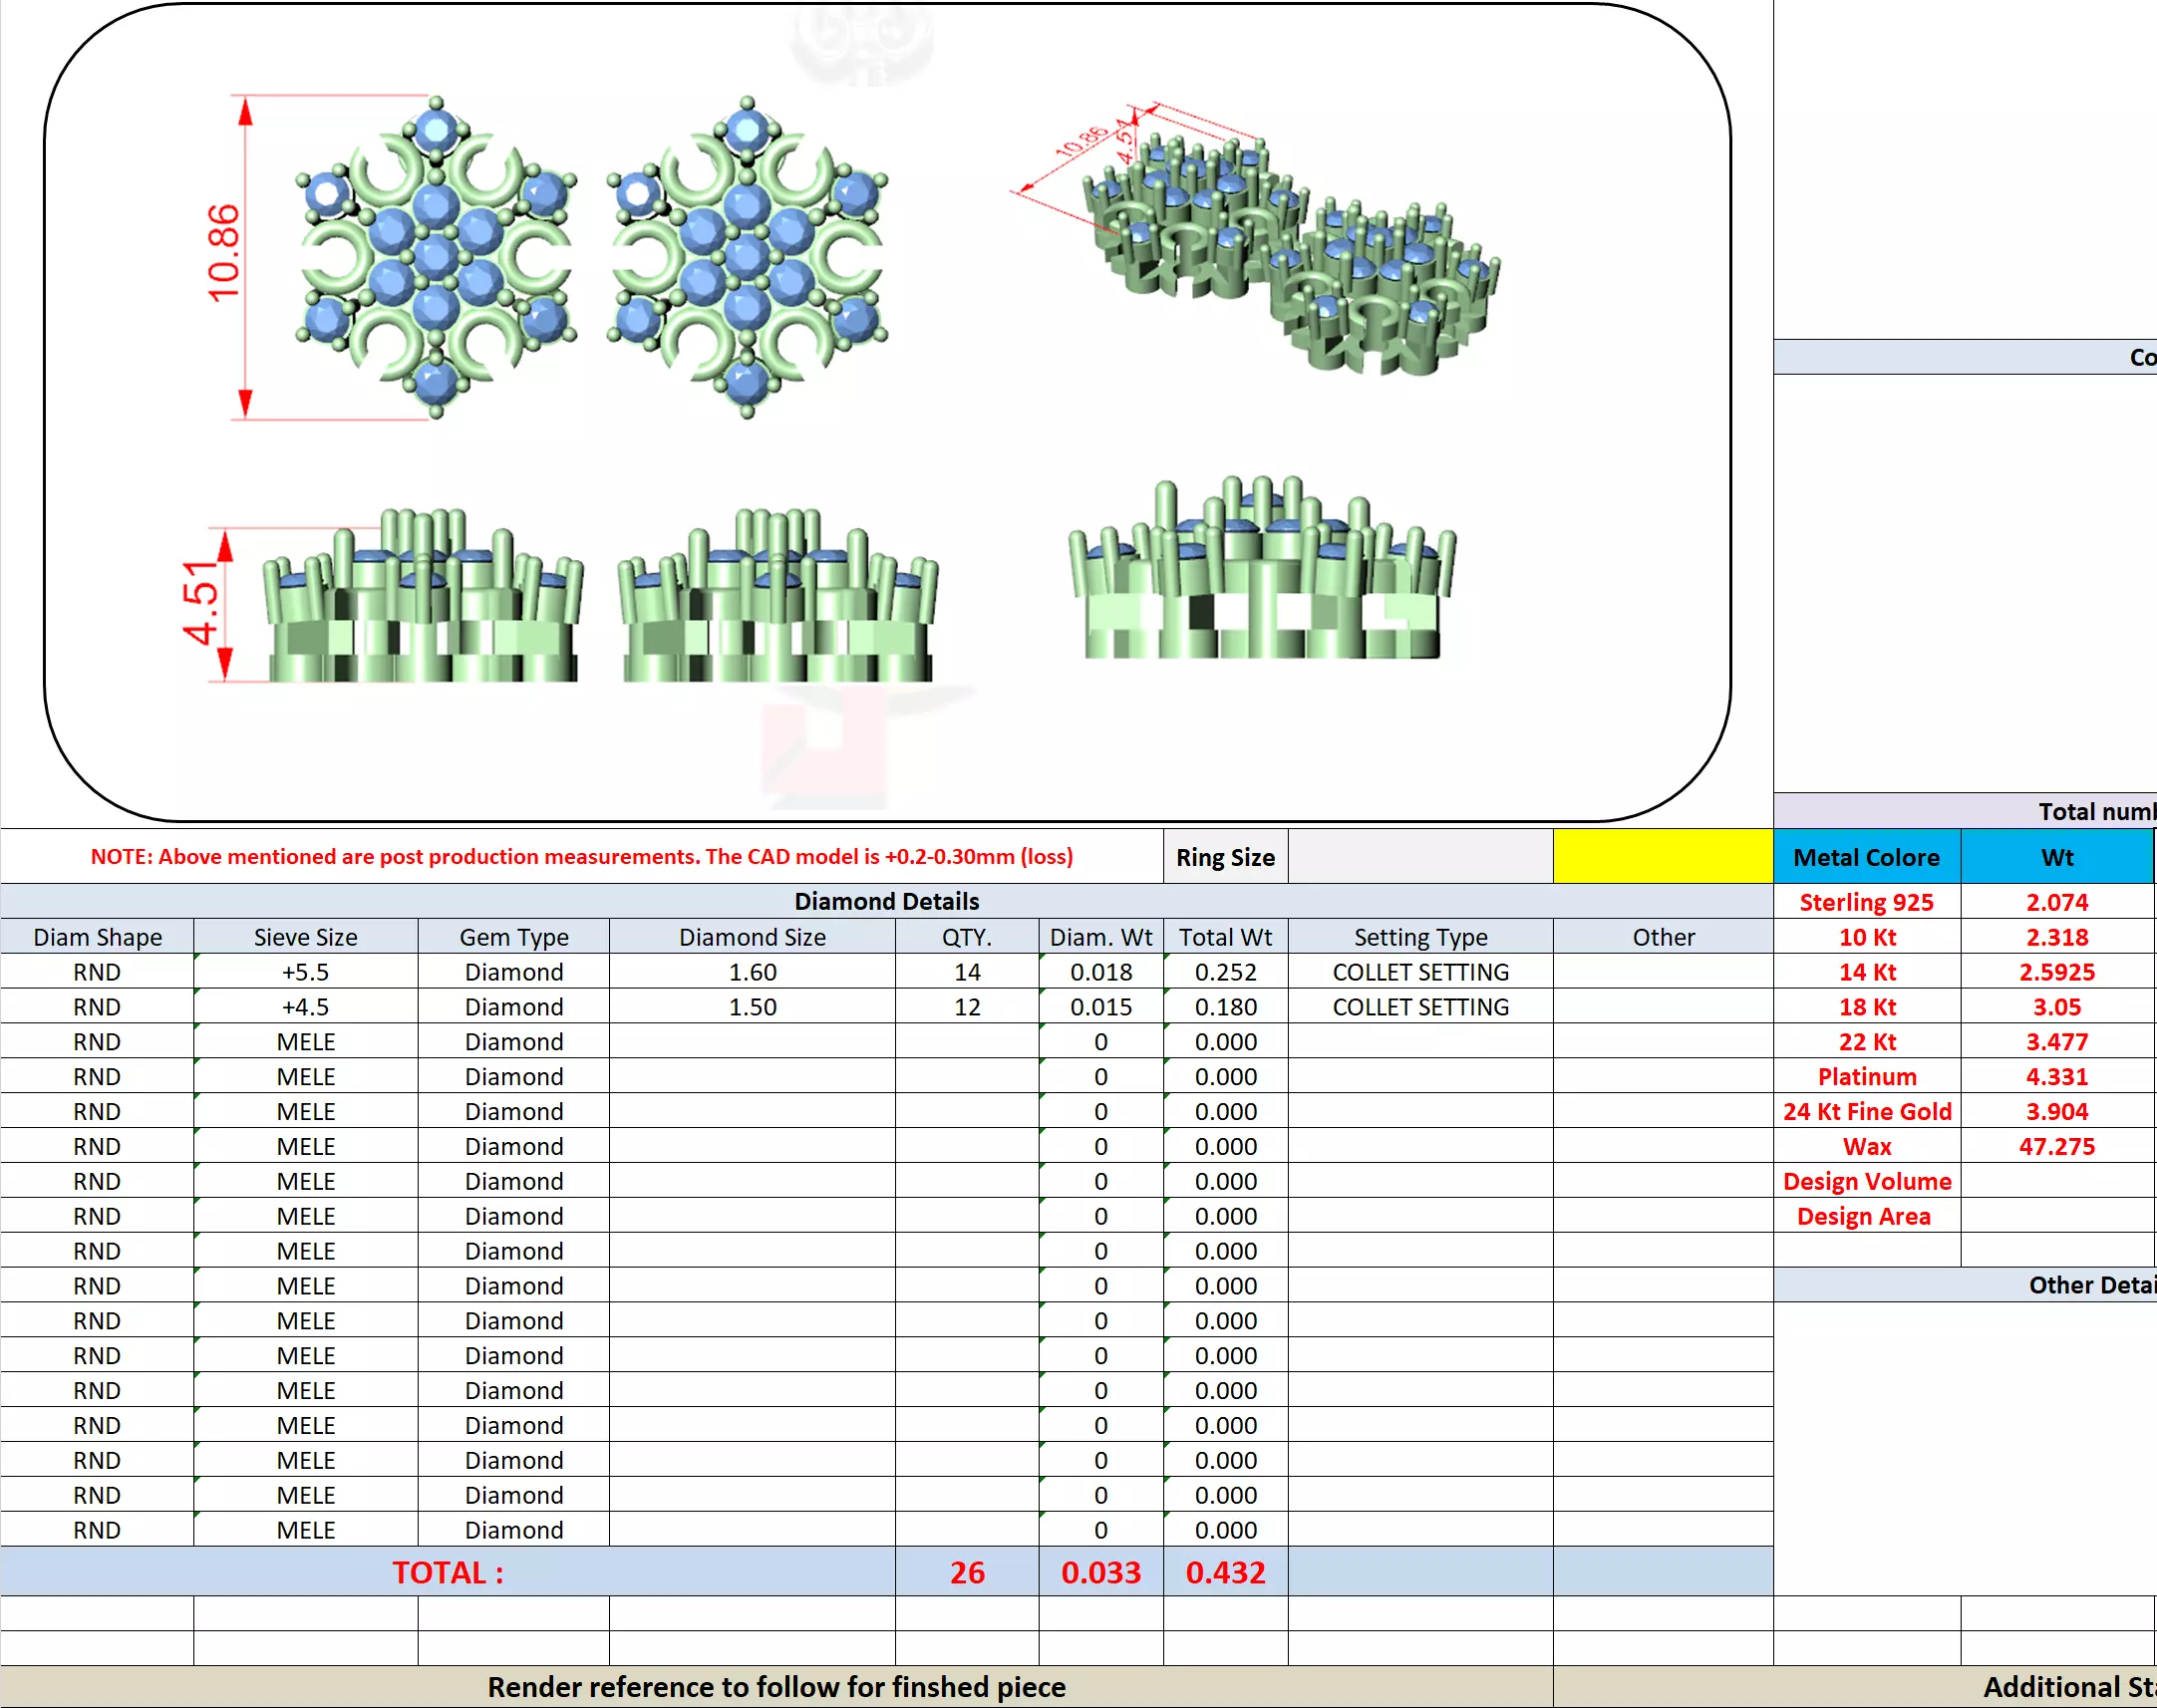Select the +5.5 sieve size cell
Viewport: 2157px width, 1708px height.
[305, 972]
